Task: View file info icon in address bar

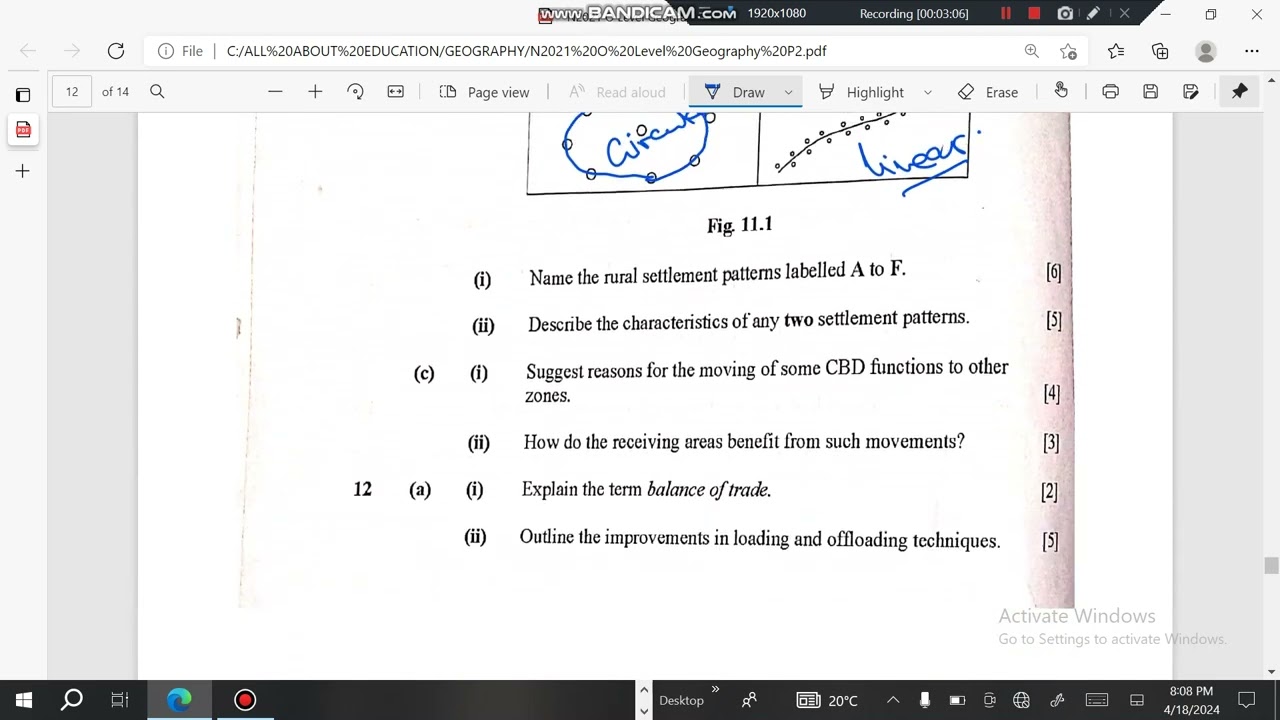Action: pyautogui.click(x=166, y=51)
